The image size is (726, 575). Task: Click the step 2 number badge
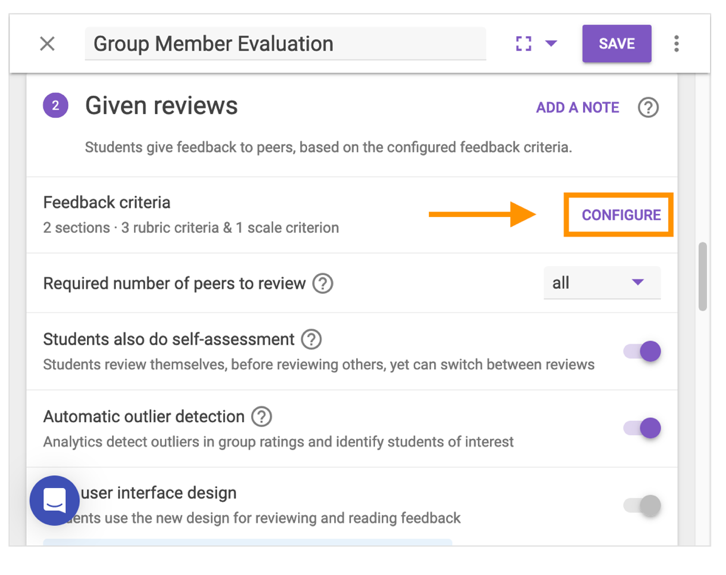(x=56, y=105)
